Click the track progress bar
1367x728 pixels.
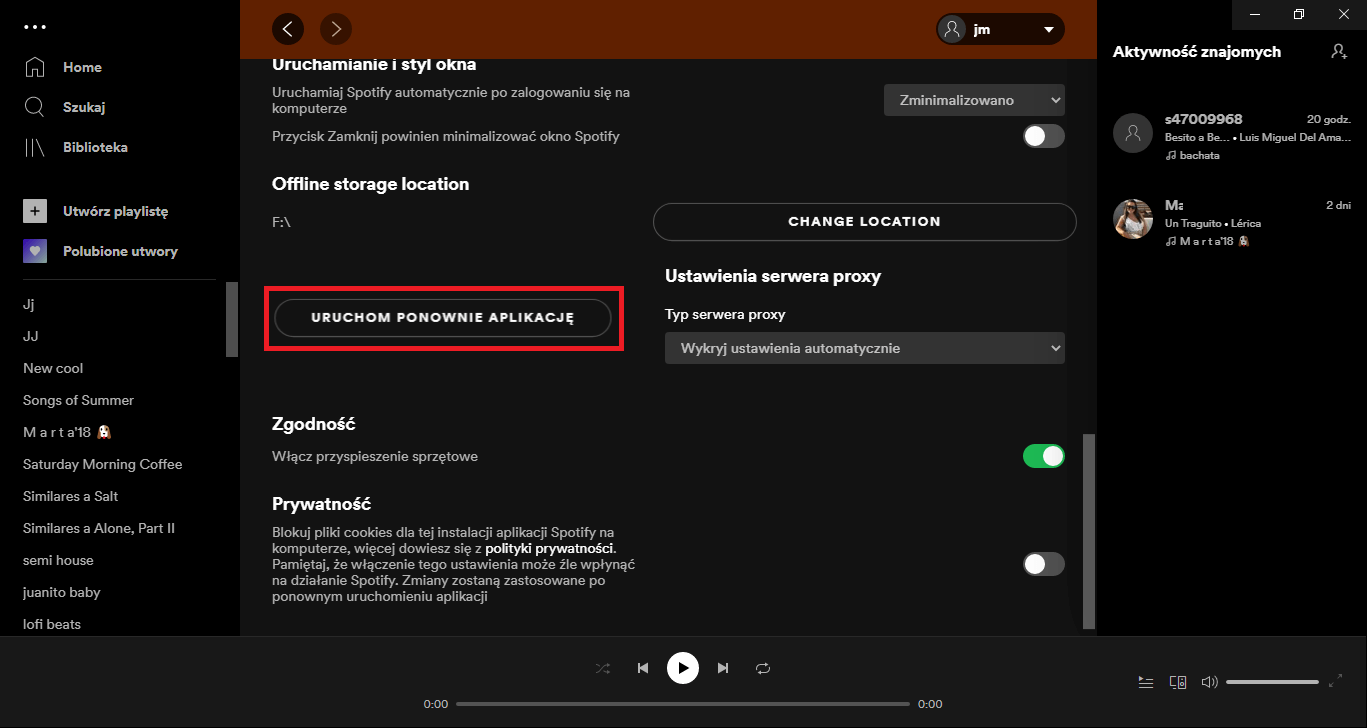(683, 704)
